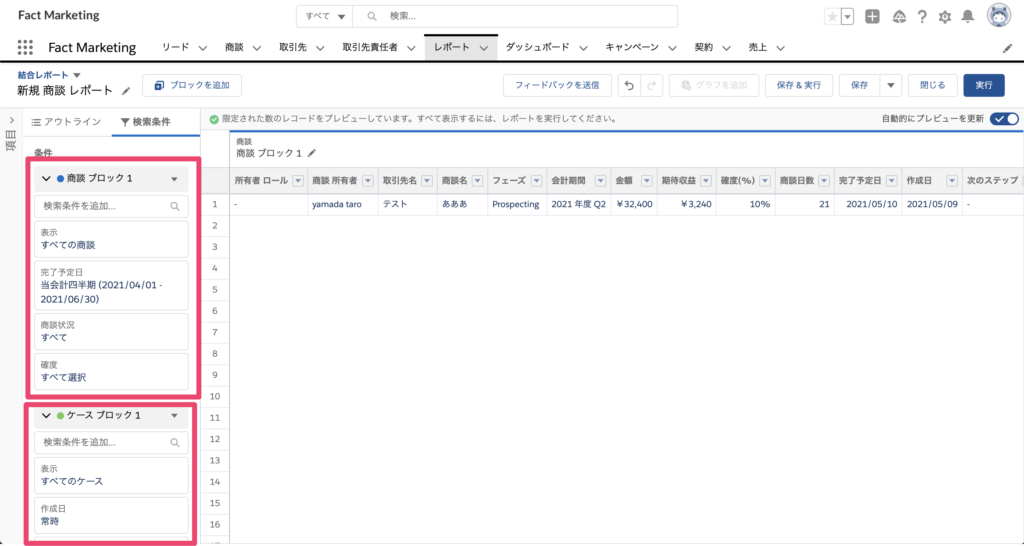The height and width of the screenshot is (546, 1024).
Task: Open 取引先名 column dropdown arrow
Action: pos(427,181)
